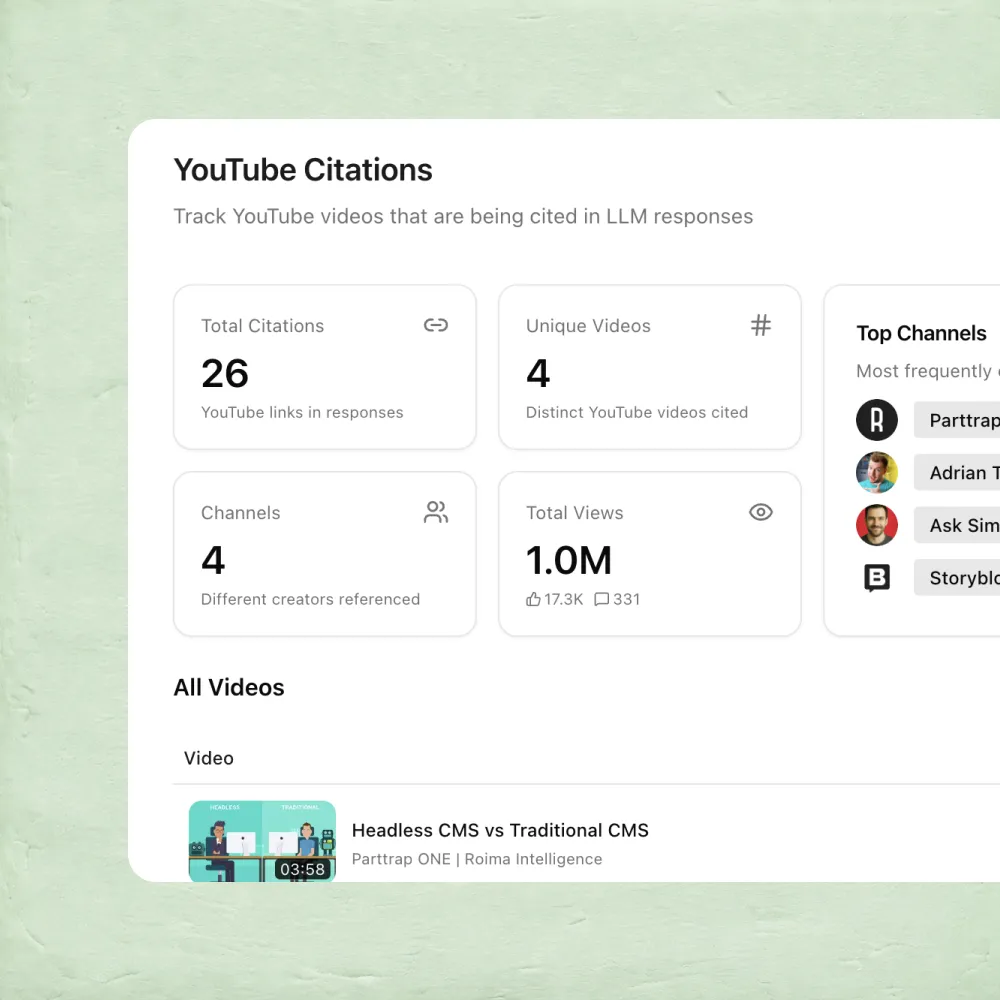Click the hashtag icon on Unique Videos card
This screenshot has height=1000, width=1000.
(761, 325)
